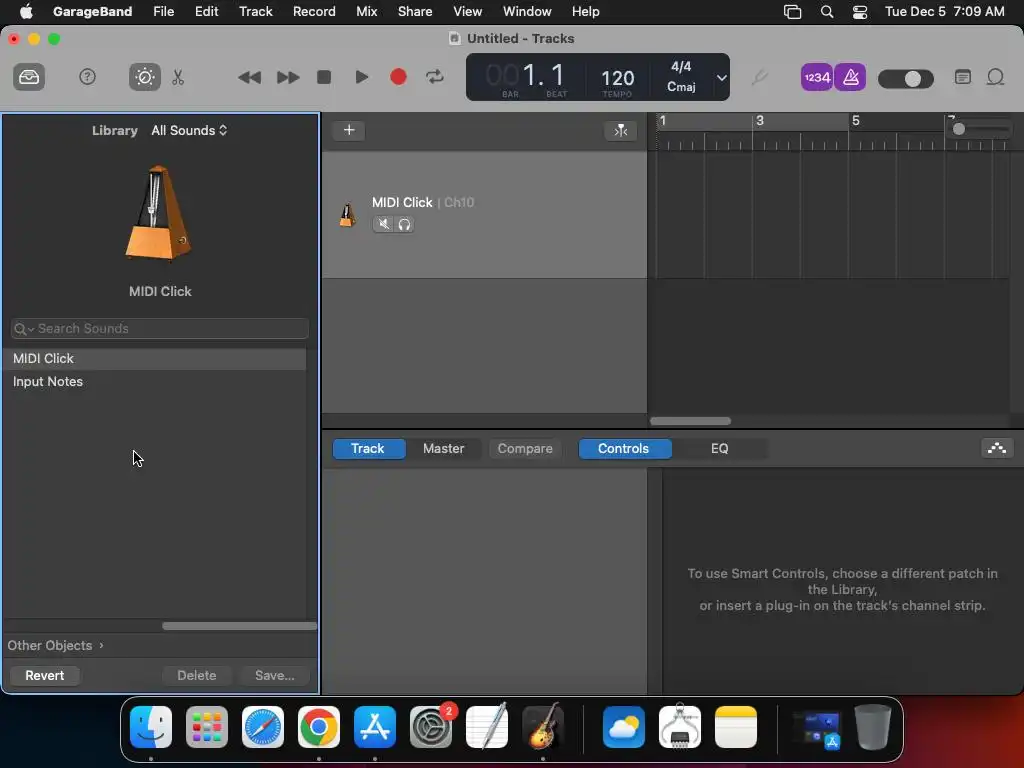The width and height of the screenshot is (1024, 768).
Task: Click the Catch playhead button
Action: (620, 131)
